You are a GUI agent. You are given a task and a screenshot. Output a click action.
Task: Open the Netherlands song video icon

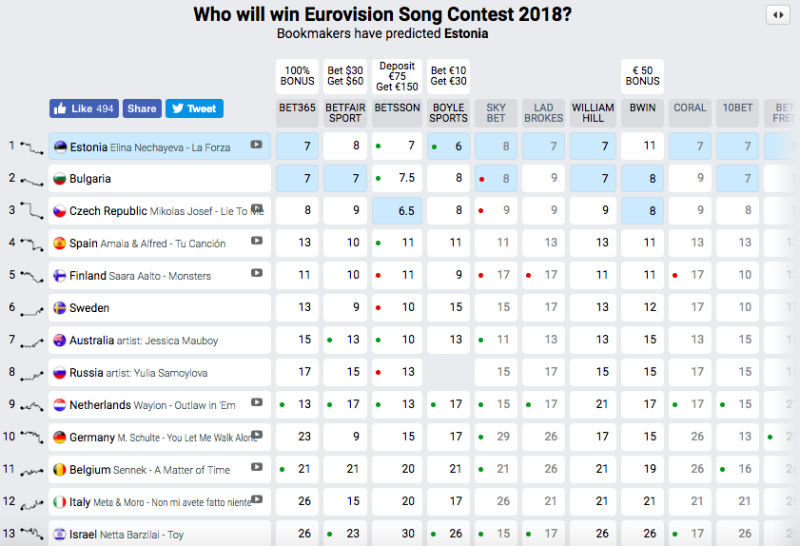coord(257,402)
